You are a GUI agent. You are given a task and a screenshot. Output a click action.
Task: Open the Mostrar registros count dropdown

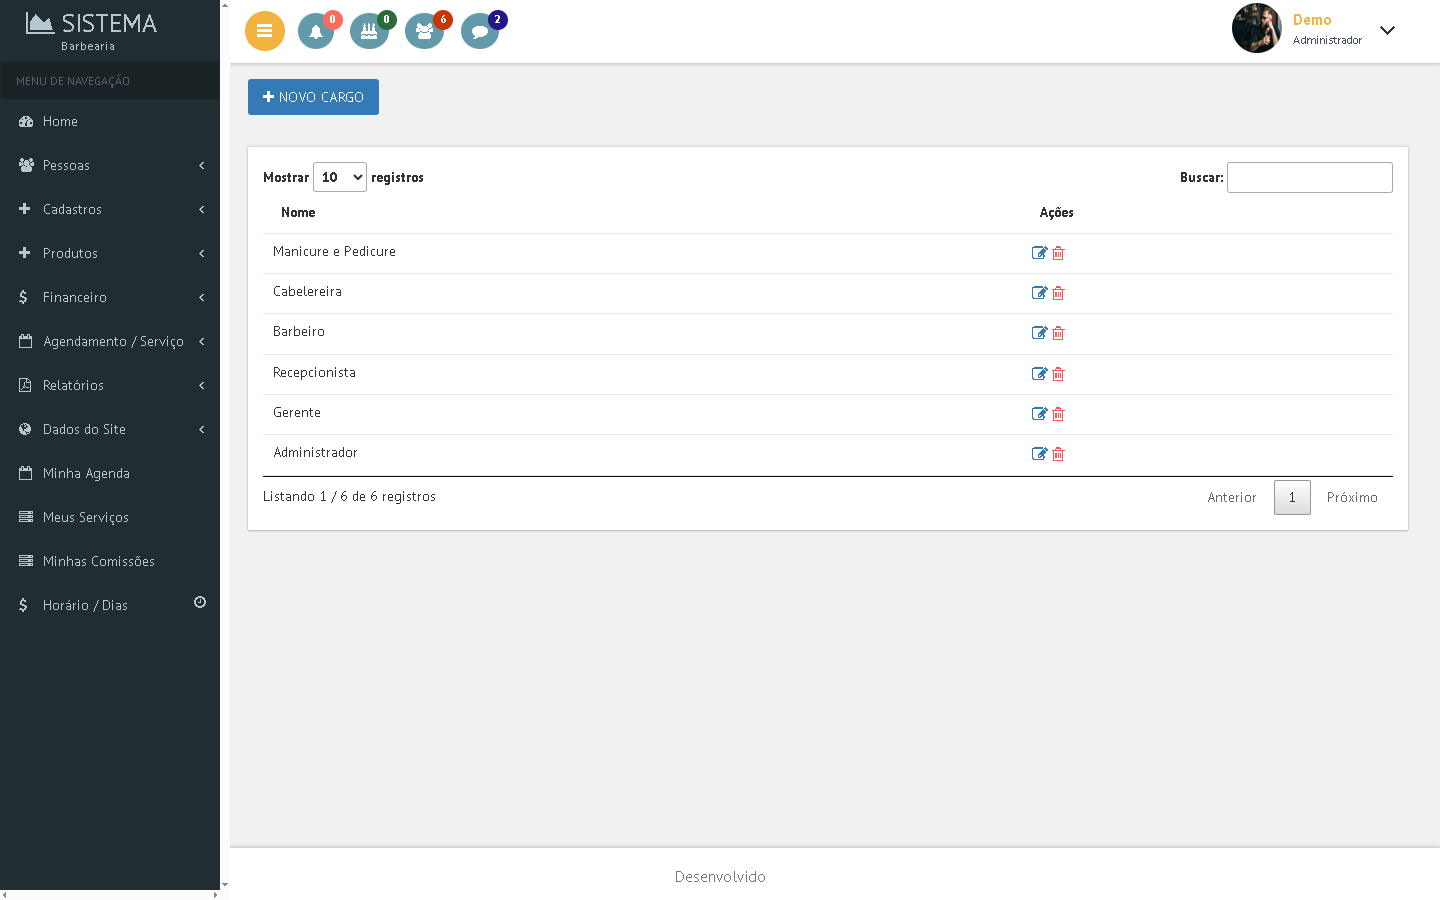pos(340,177)
